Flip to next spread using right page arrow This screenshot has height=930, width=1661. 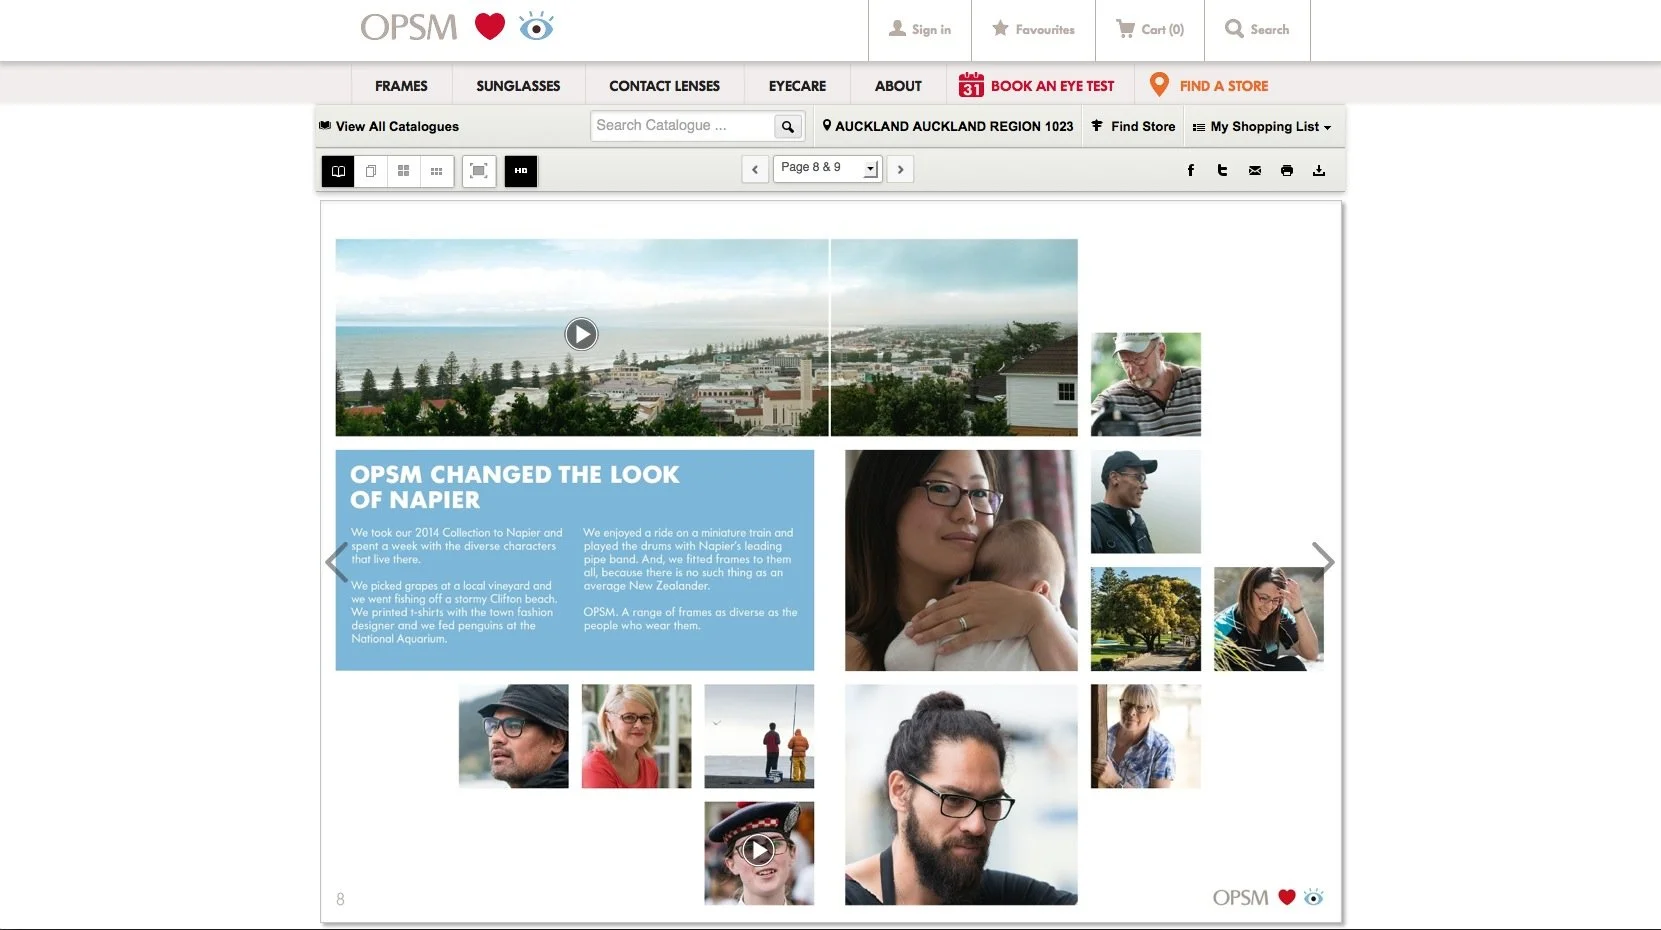1323,562
